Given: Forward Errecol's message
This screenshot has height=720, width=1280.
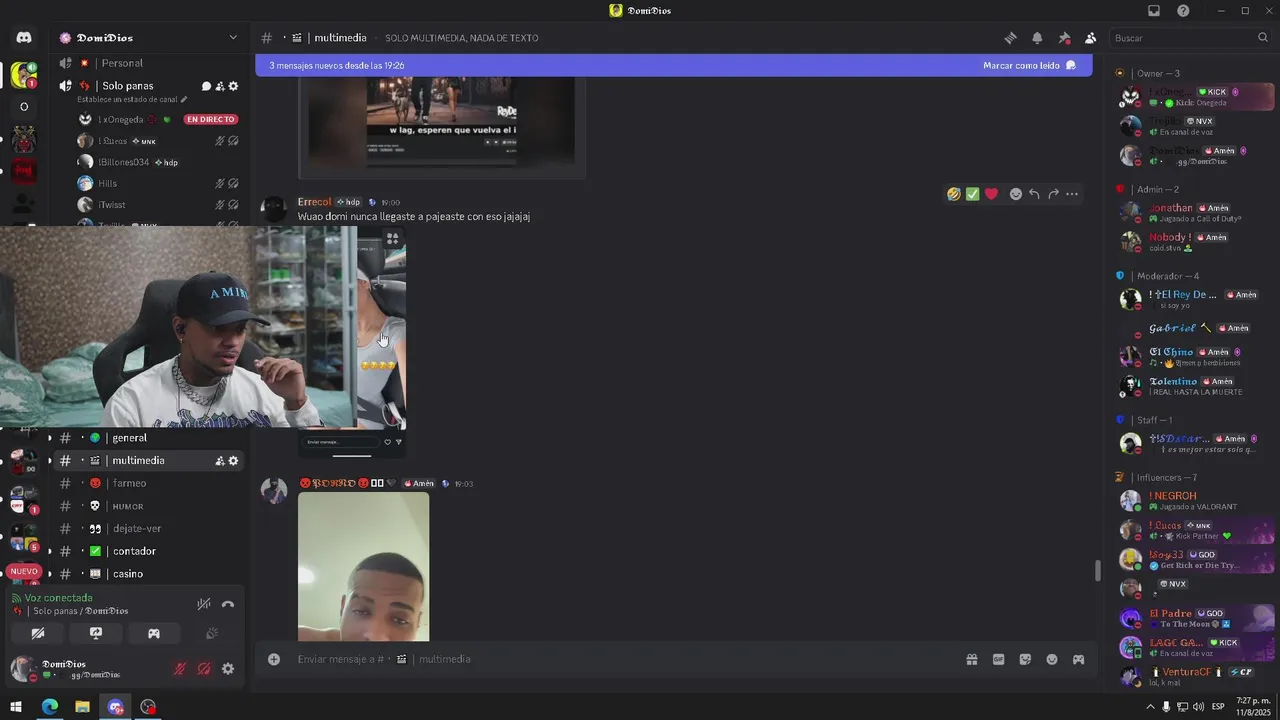Looking at the screenshot, I should pyautogui.click(x=1053, y=194).
